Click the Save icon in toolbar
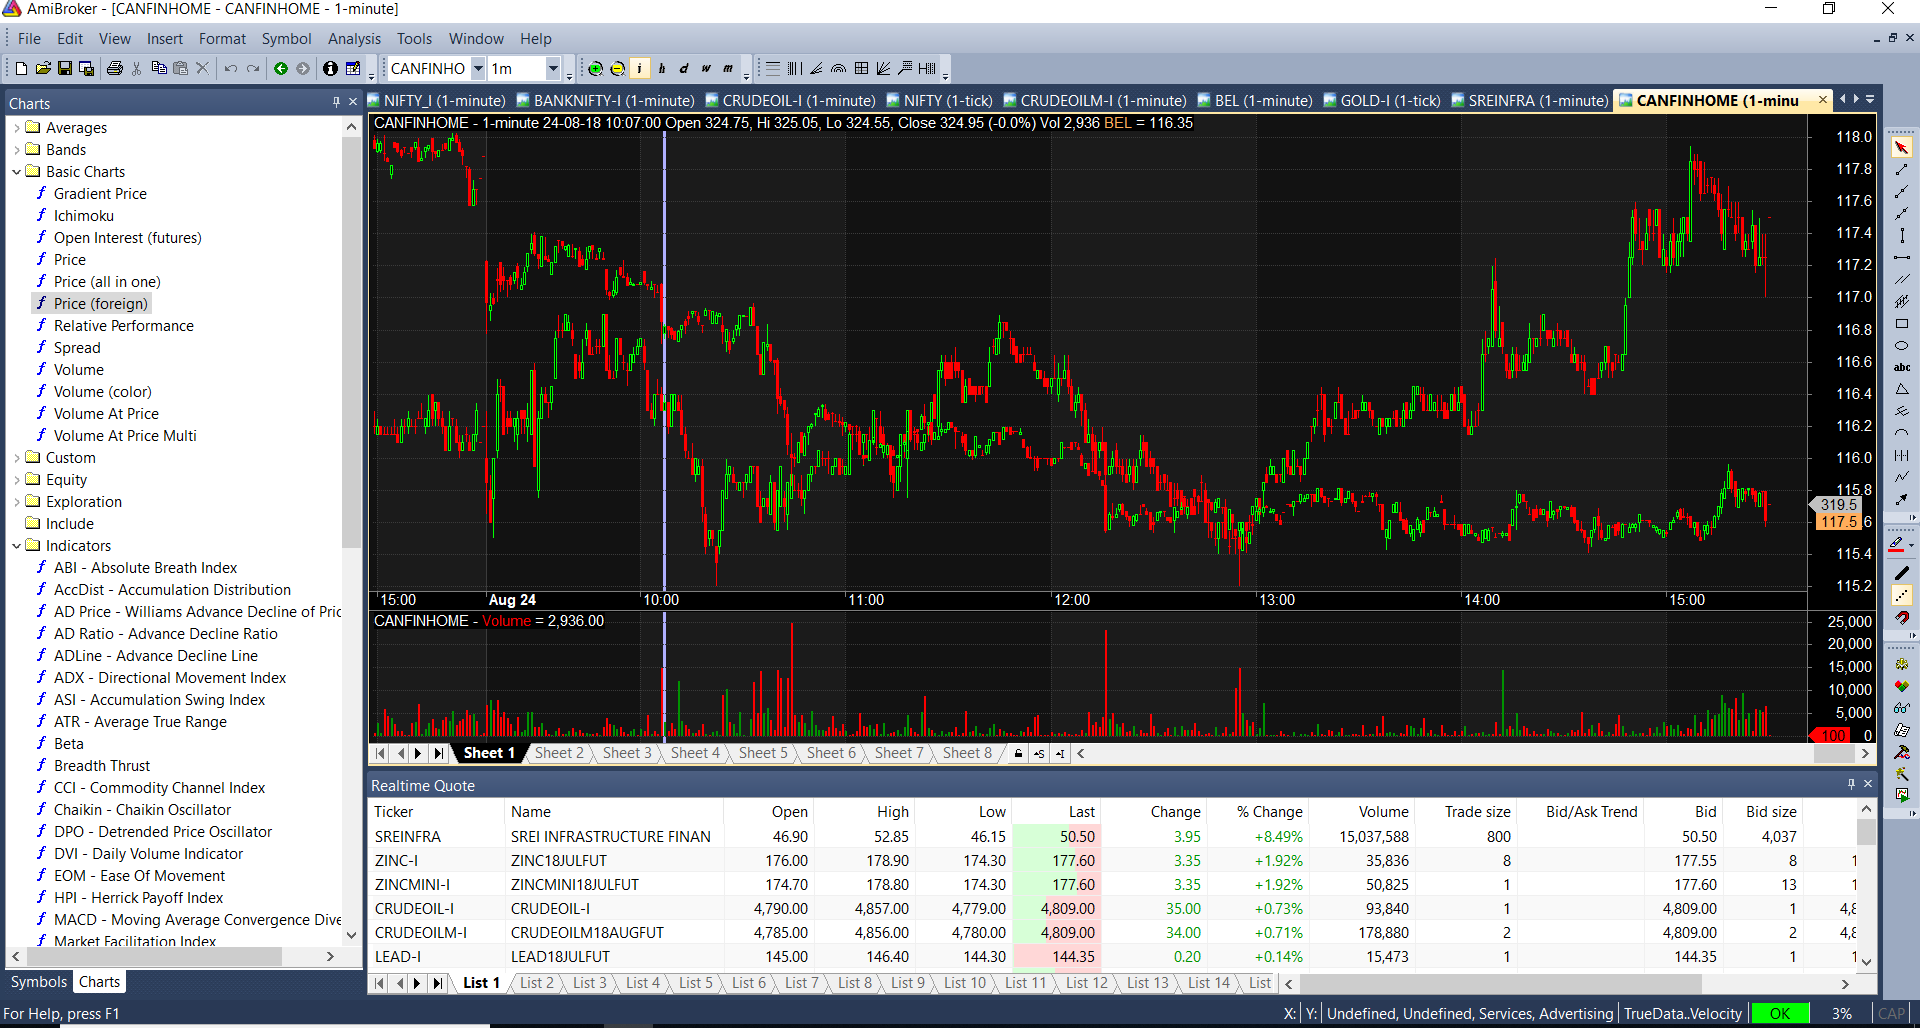Viewport: 1920px width, 1028px height. pyautogui.click(x=65, y=68)
